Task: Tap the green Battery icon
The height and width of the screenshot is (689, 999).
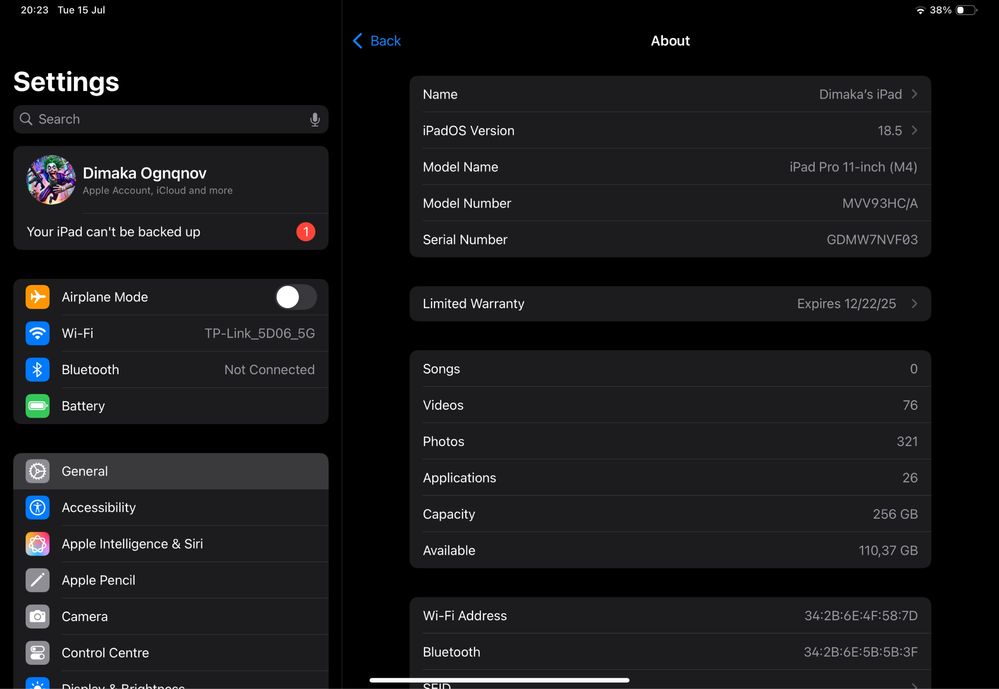Action: [38, 406]
